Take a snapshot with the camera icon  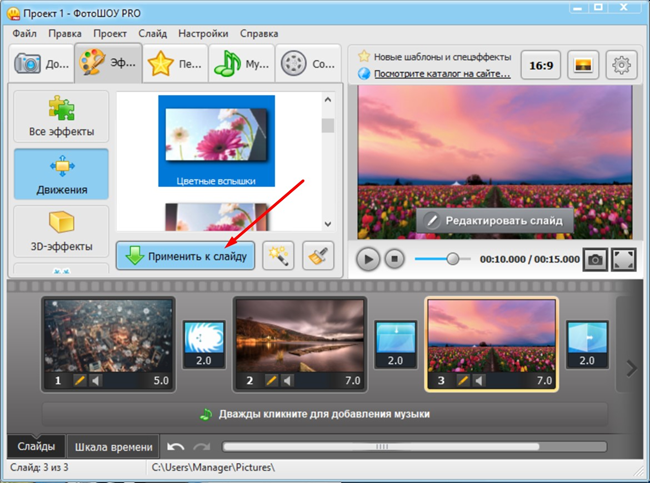(595, 259)
